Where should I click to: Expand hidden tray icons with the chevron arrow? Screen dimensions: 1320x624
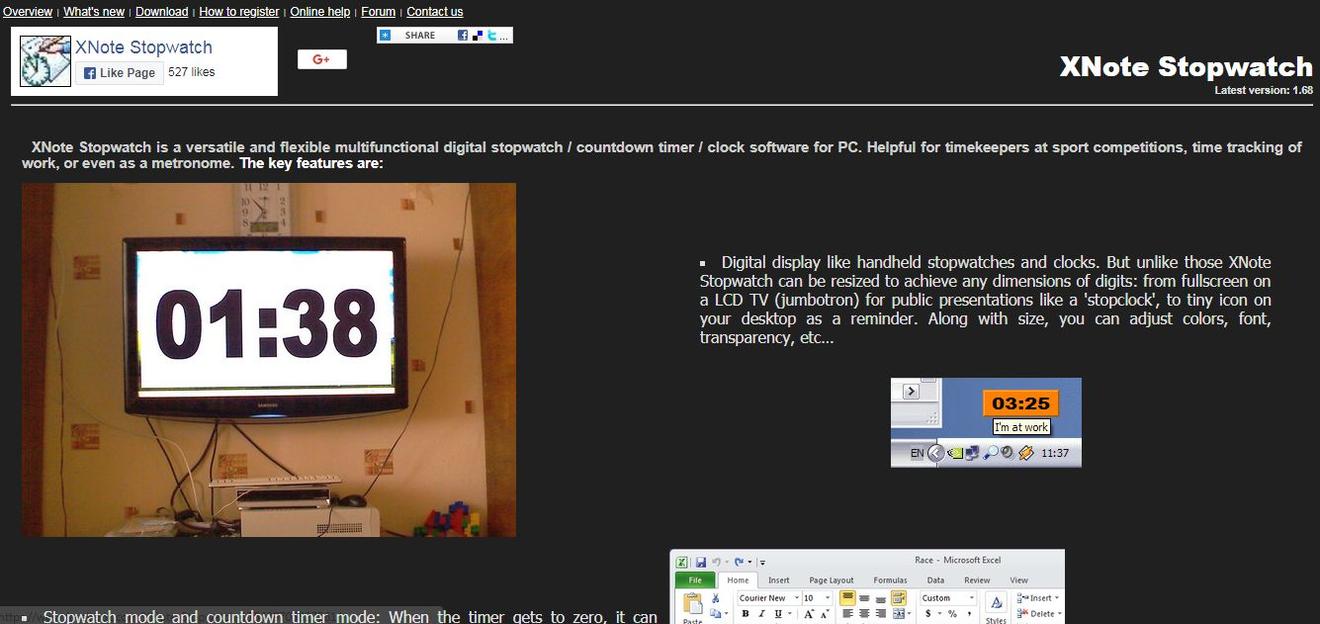pyautogui.click(x=935, y=453)
